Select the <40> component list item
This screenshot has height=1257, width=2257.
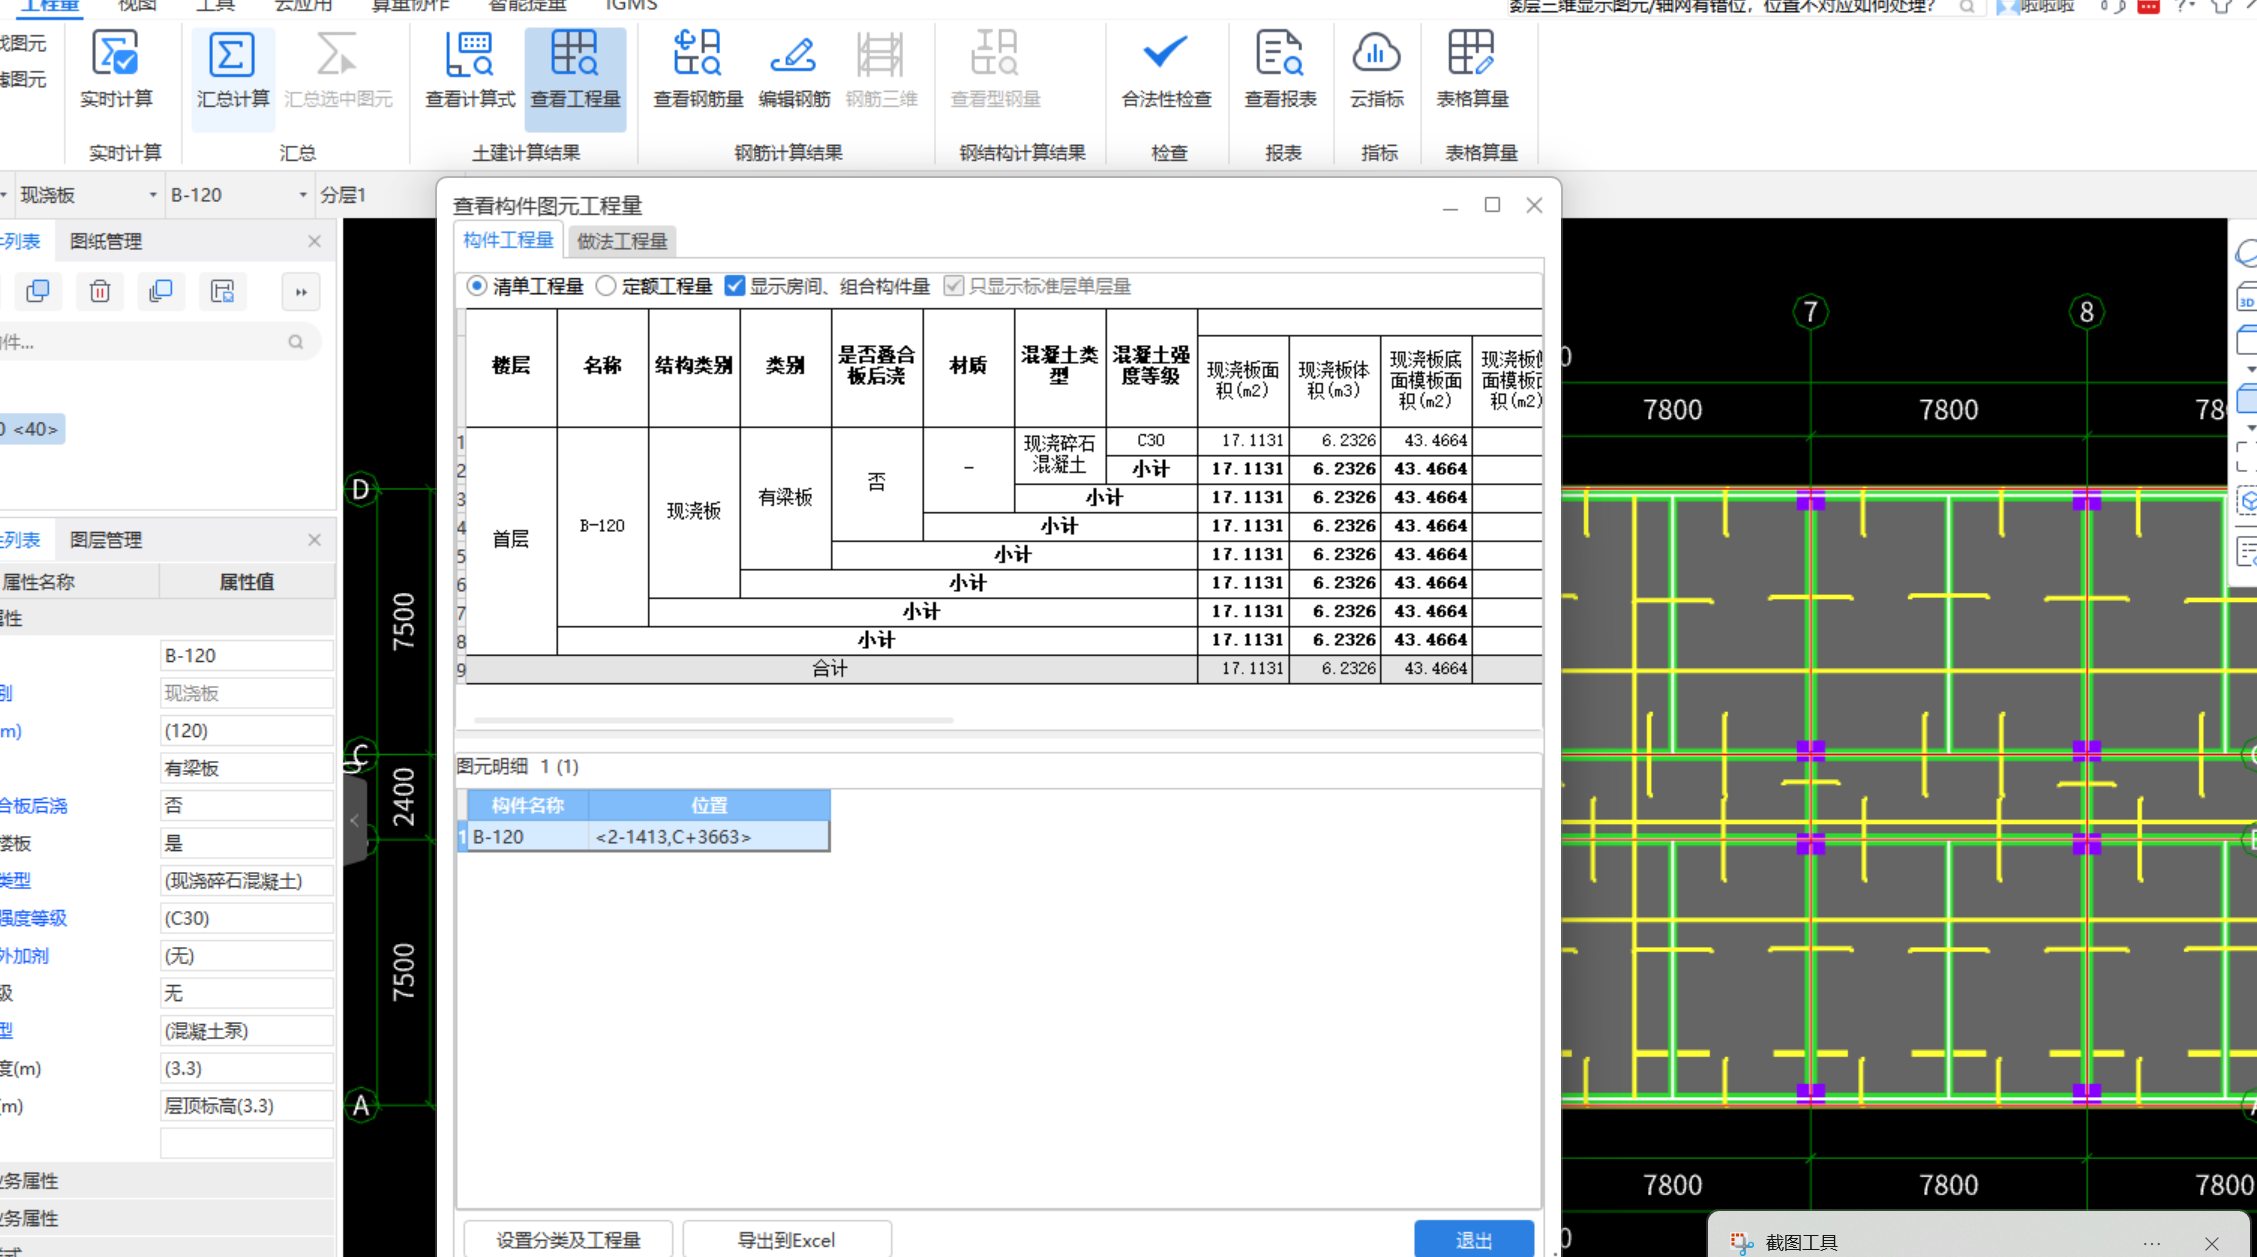32,429
